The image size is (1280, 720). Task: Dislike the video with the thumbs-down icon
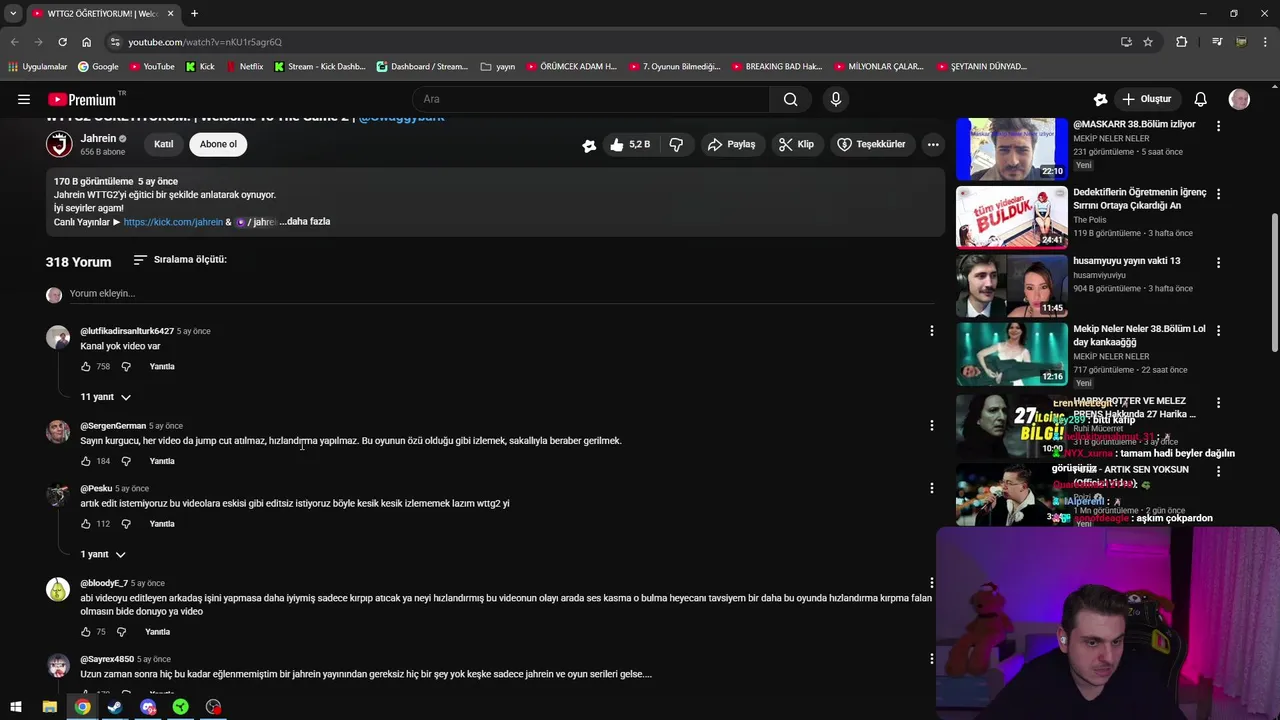676,144
